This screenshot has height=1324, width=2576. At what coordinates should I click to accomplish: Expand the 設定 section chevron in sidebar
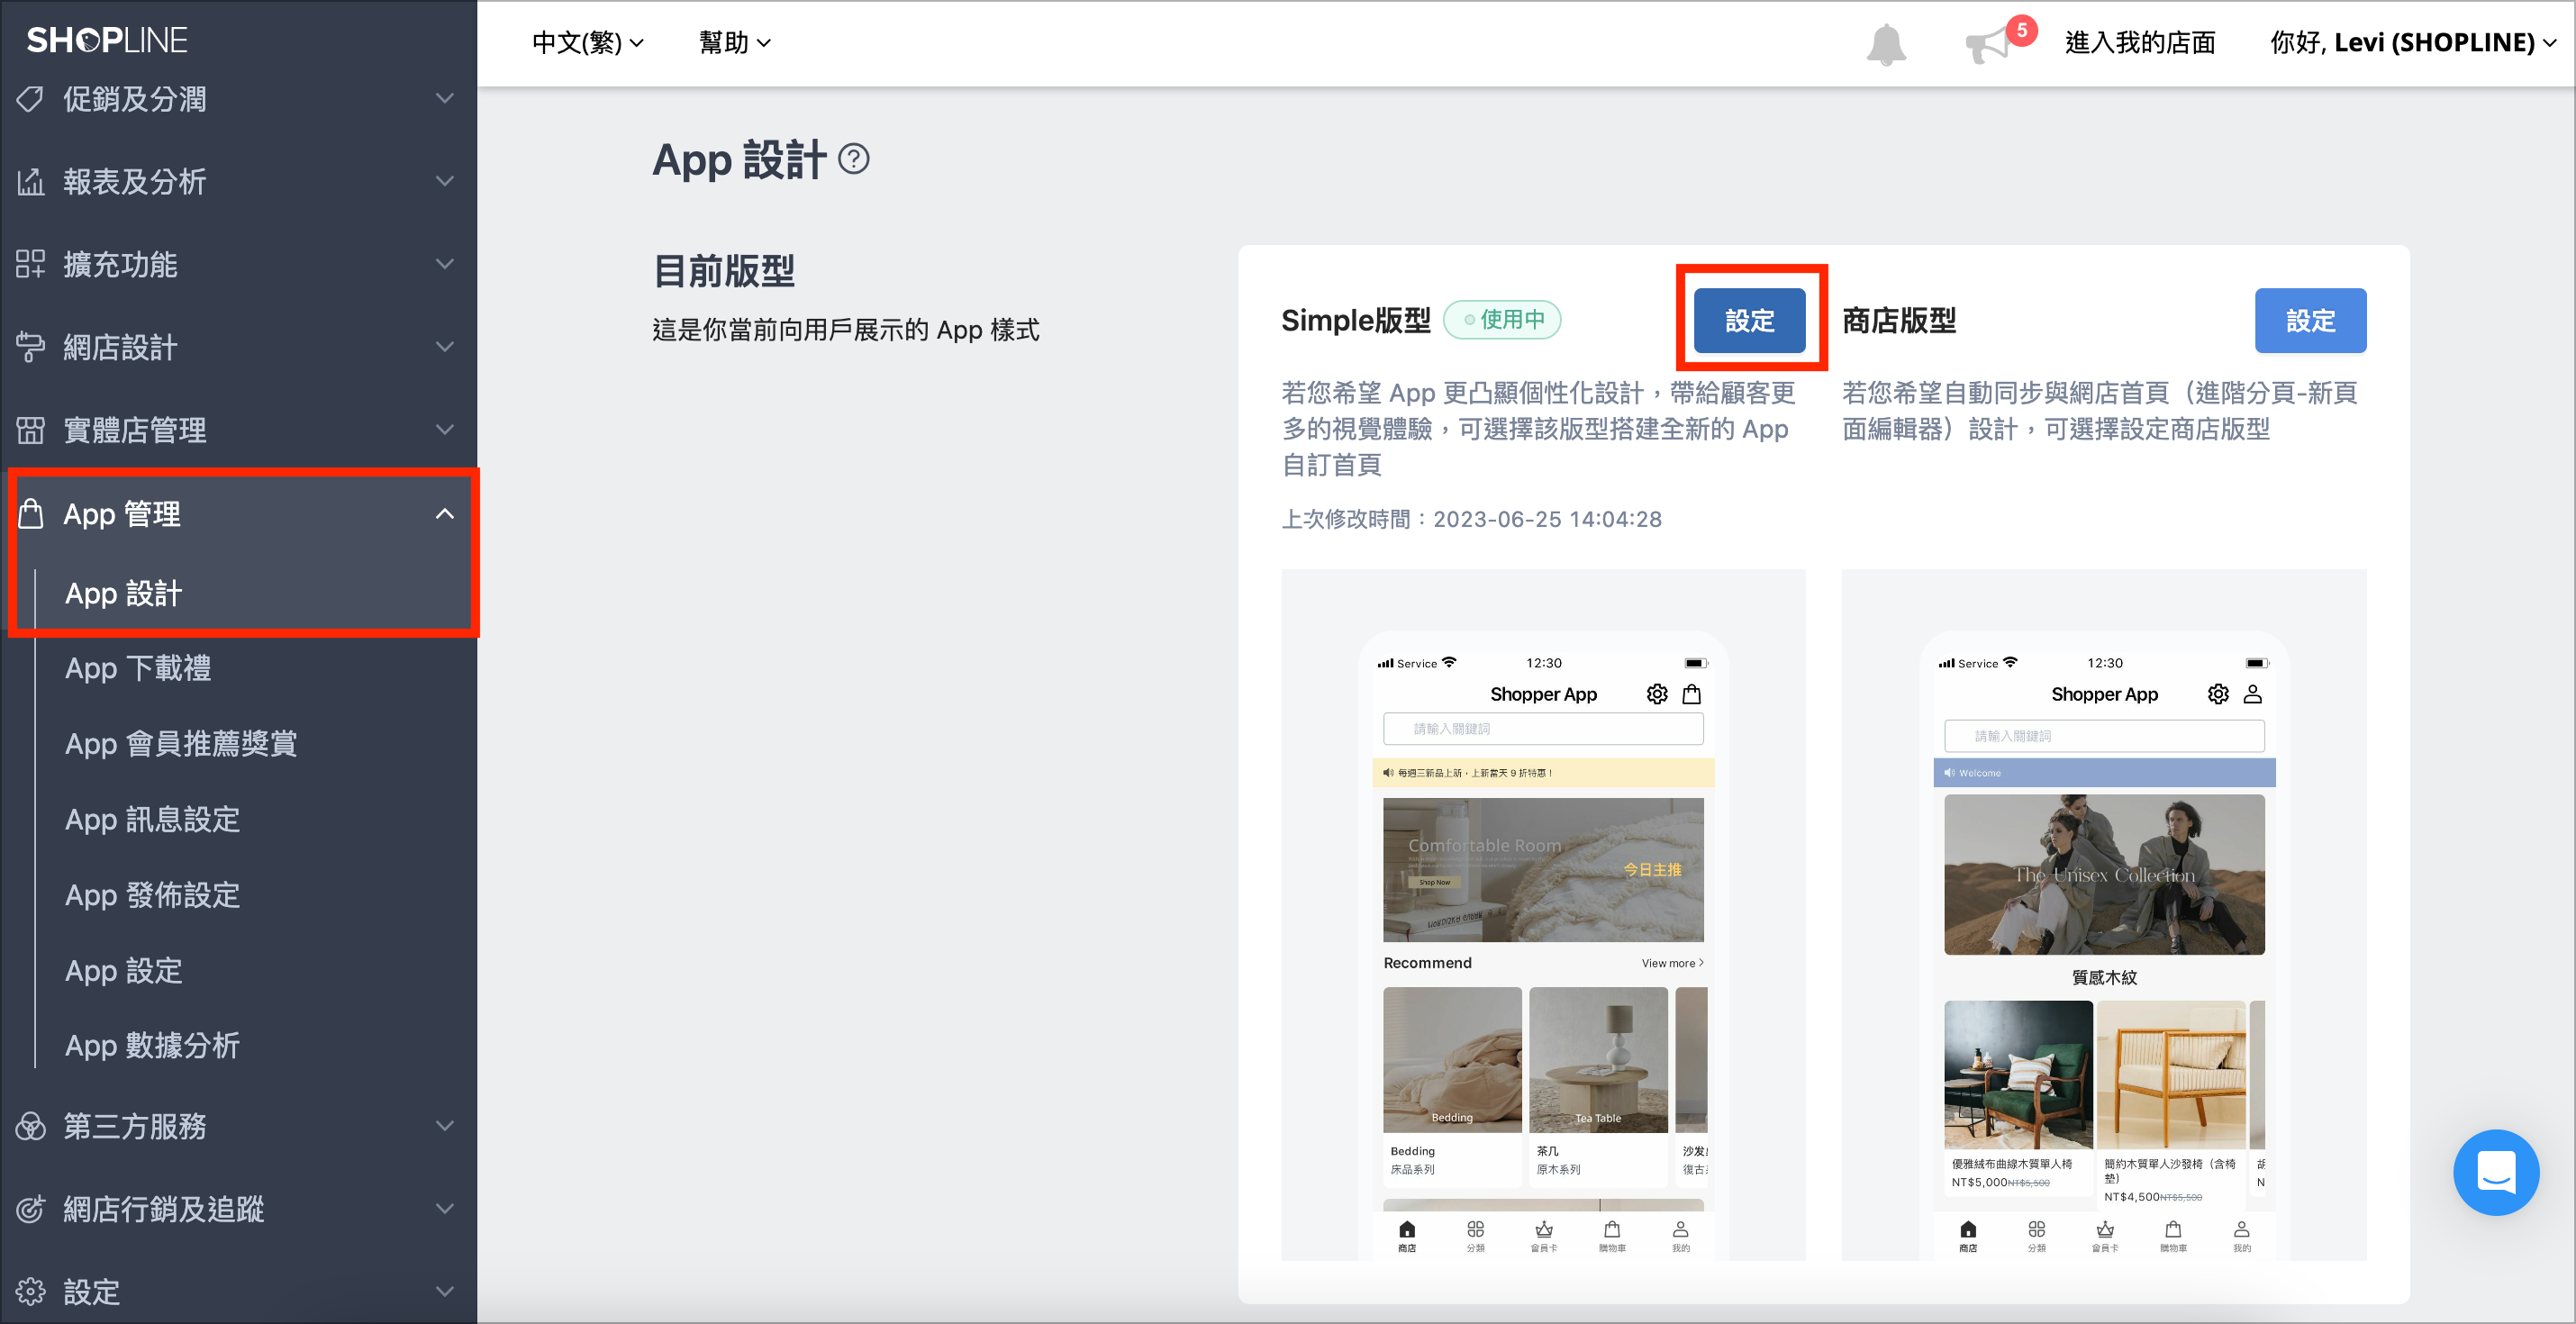[445, 1292]
